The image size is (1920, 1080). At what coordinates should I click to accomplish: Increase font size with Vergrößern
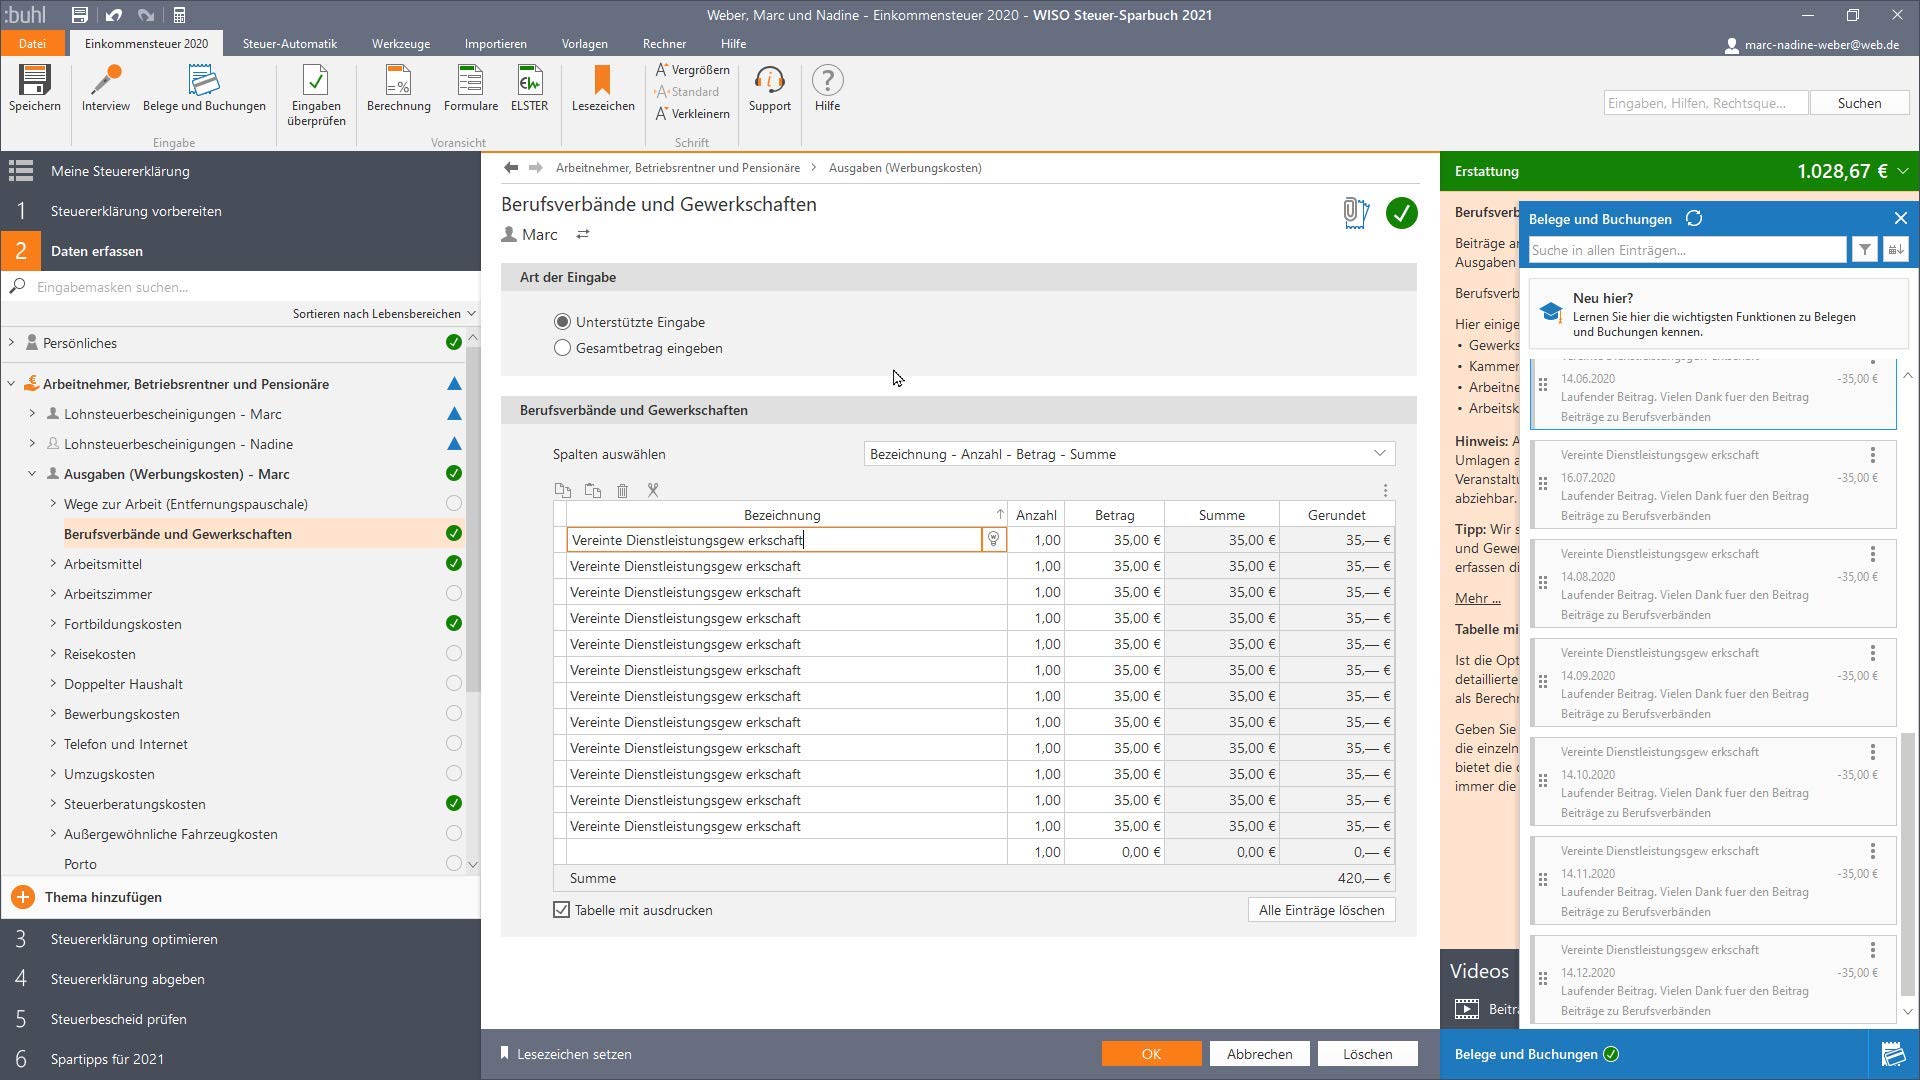[x=692, y=70]
